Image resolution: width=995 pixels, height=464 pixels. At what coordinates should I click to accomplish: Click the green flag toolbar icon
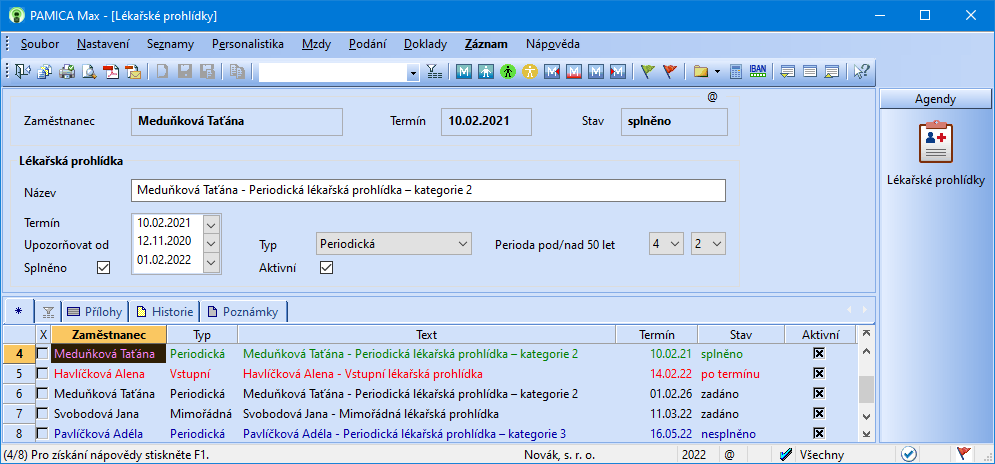pos(647,72)
